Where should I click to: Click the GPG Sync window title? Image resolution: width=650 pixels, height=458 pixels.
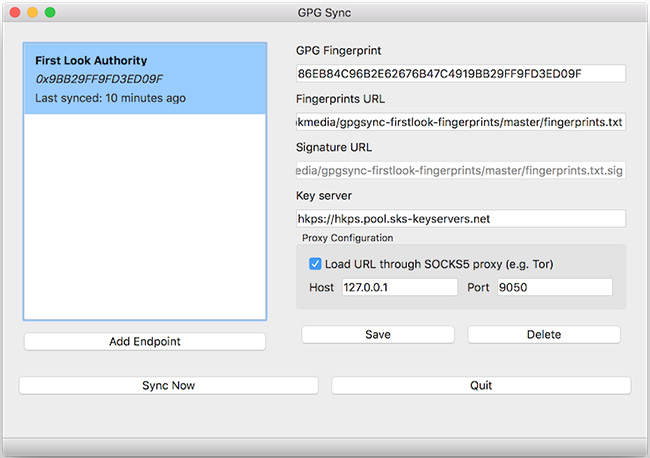point(324,12)
